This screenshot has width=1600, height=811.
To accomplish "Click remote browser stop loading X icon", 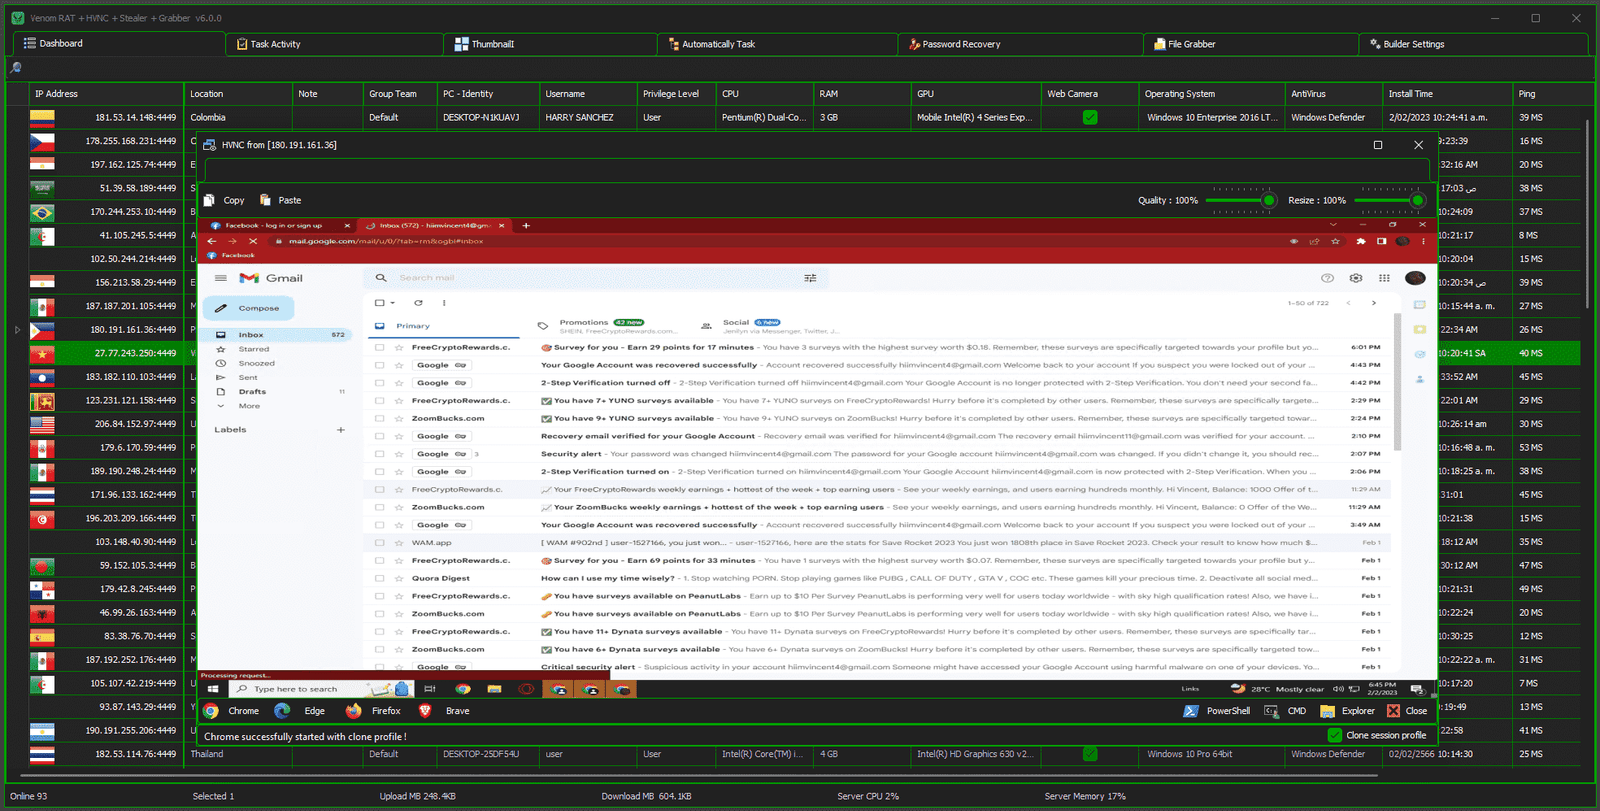I will pyautogui.click(x=253, y=241).
